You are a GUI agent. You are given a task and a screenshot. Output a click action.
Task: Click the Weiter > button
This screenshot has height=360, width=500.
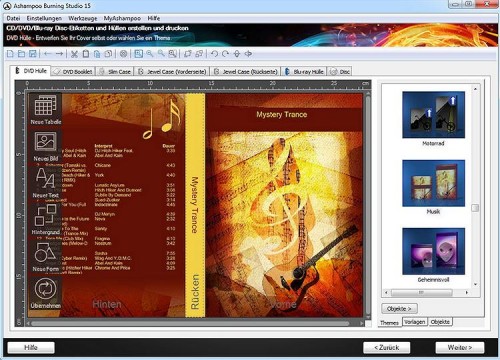460,347
